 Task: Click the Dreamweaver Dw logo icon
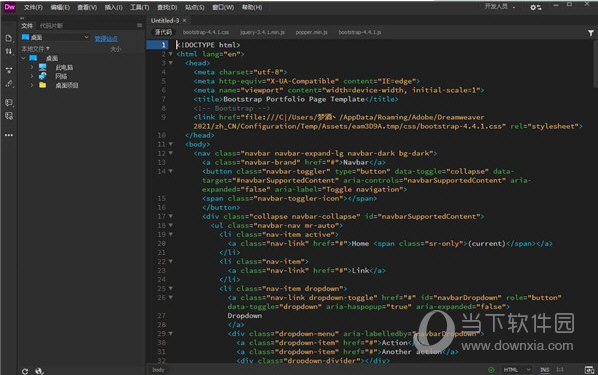pyautogui.click(x=10, y=7)
